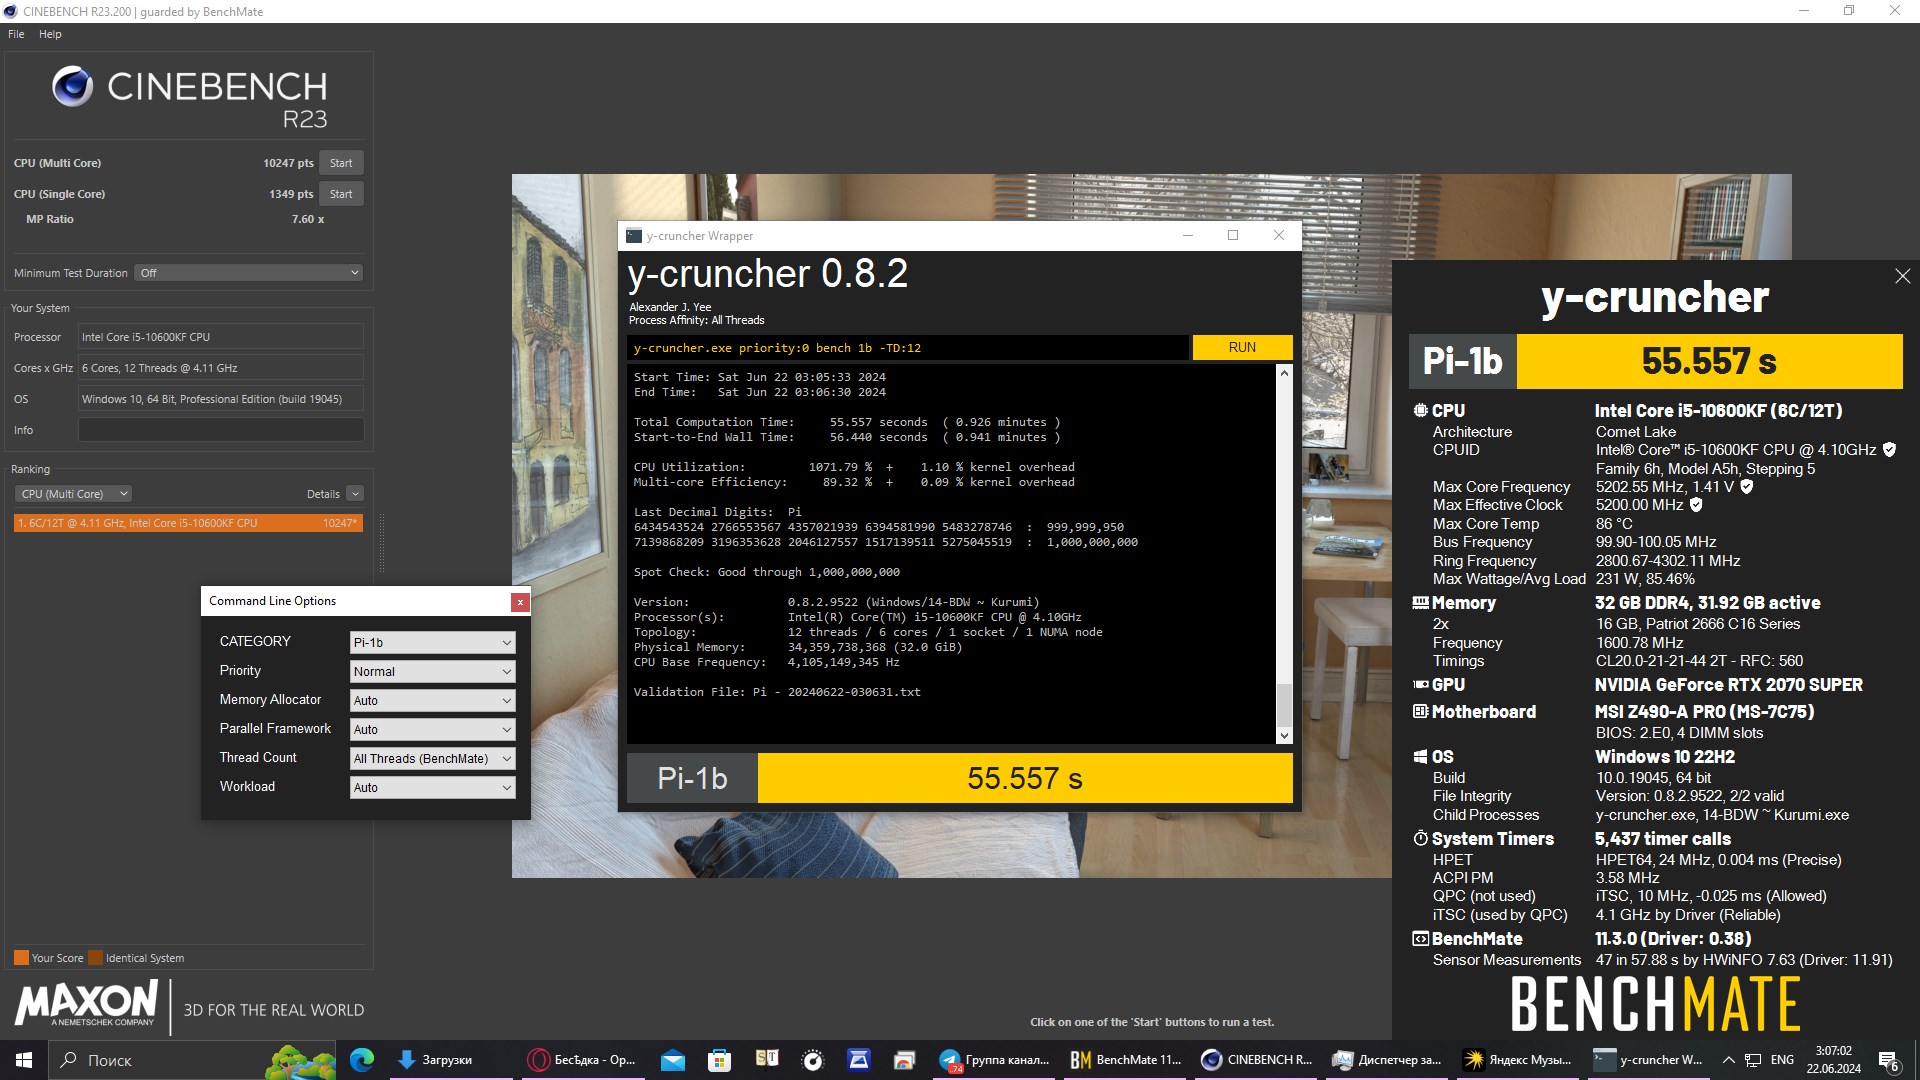
Task: Open the Priority dropdown
Action: coord(432,671)
